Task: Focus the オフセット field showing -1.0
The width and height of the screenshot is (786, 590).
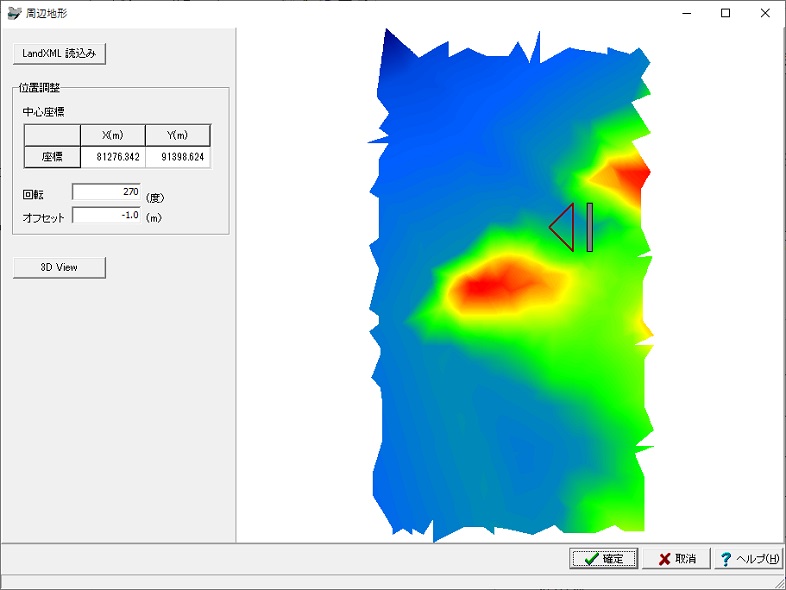Action: coord(106,215)
